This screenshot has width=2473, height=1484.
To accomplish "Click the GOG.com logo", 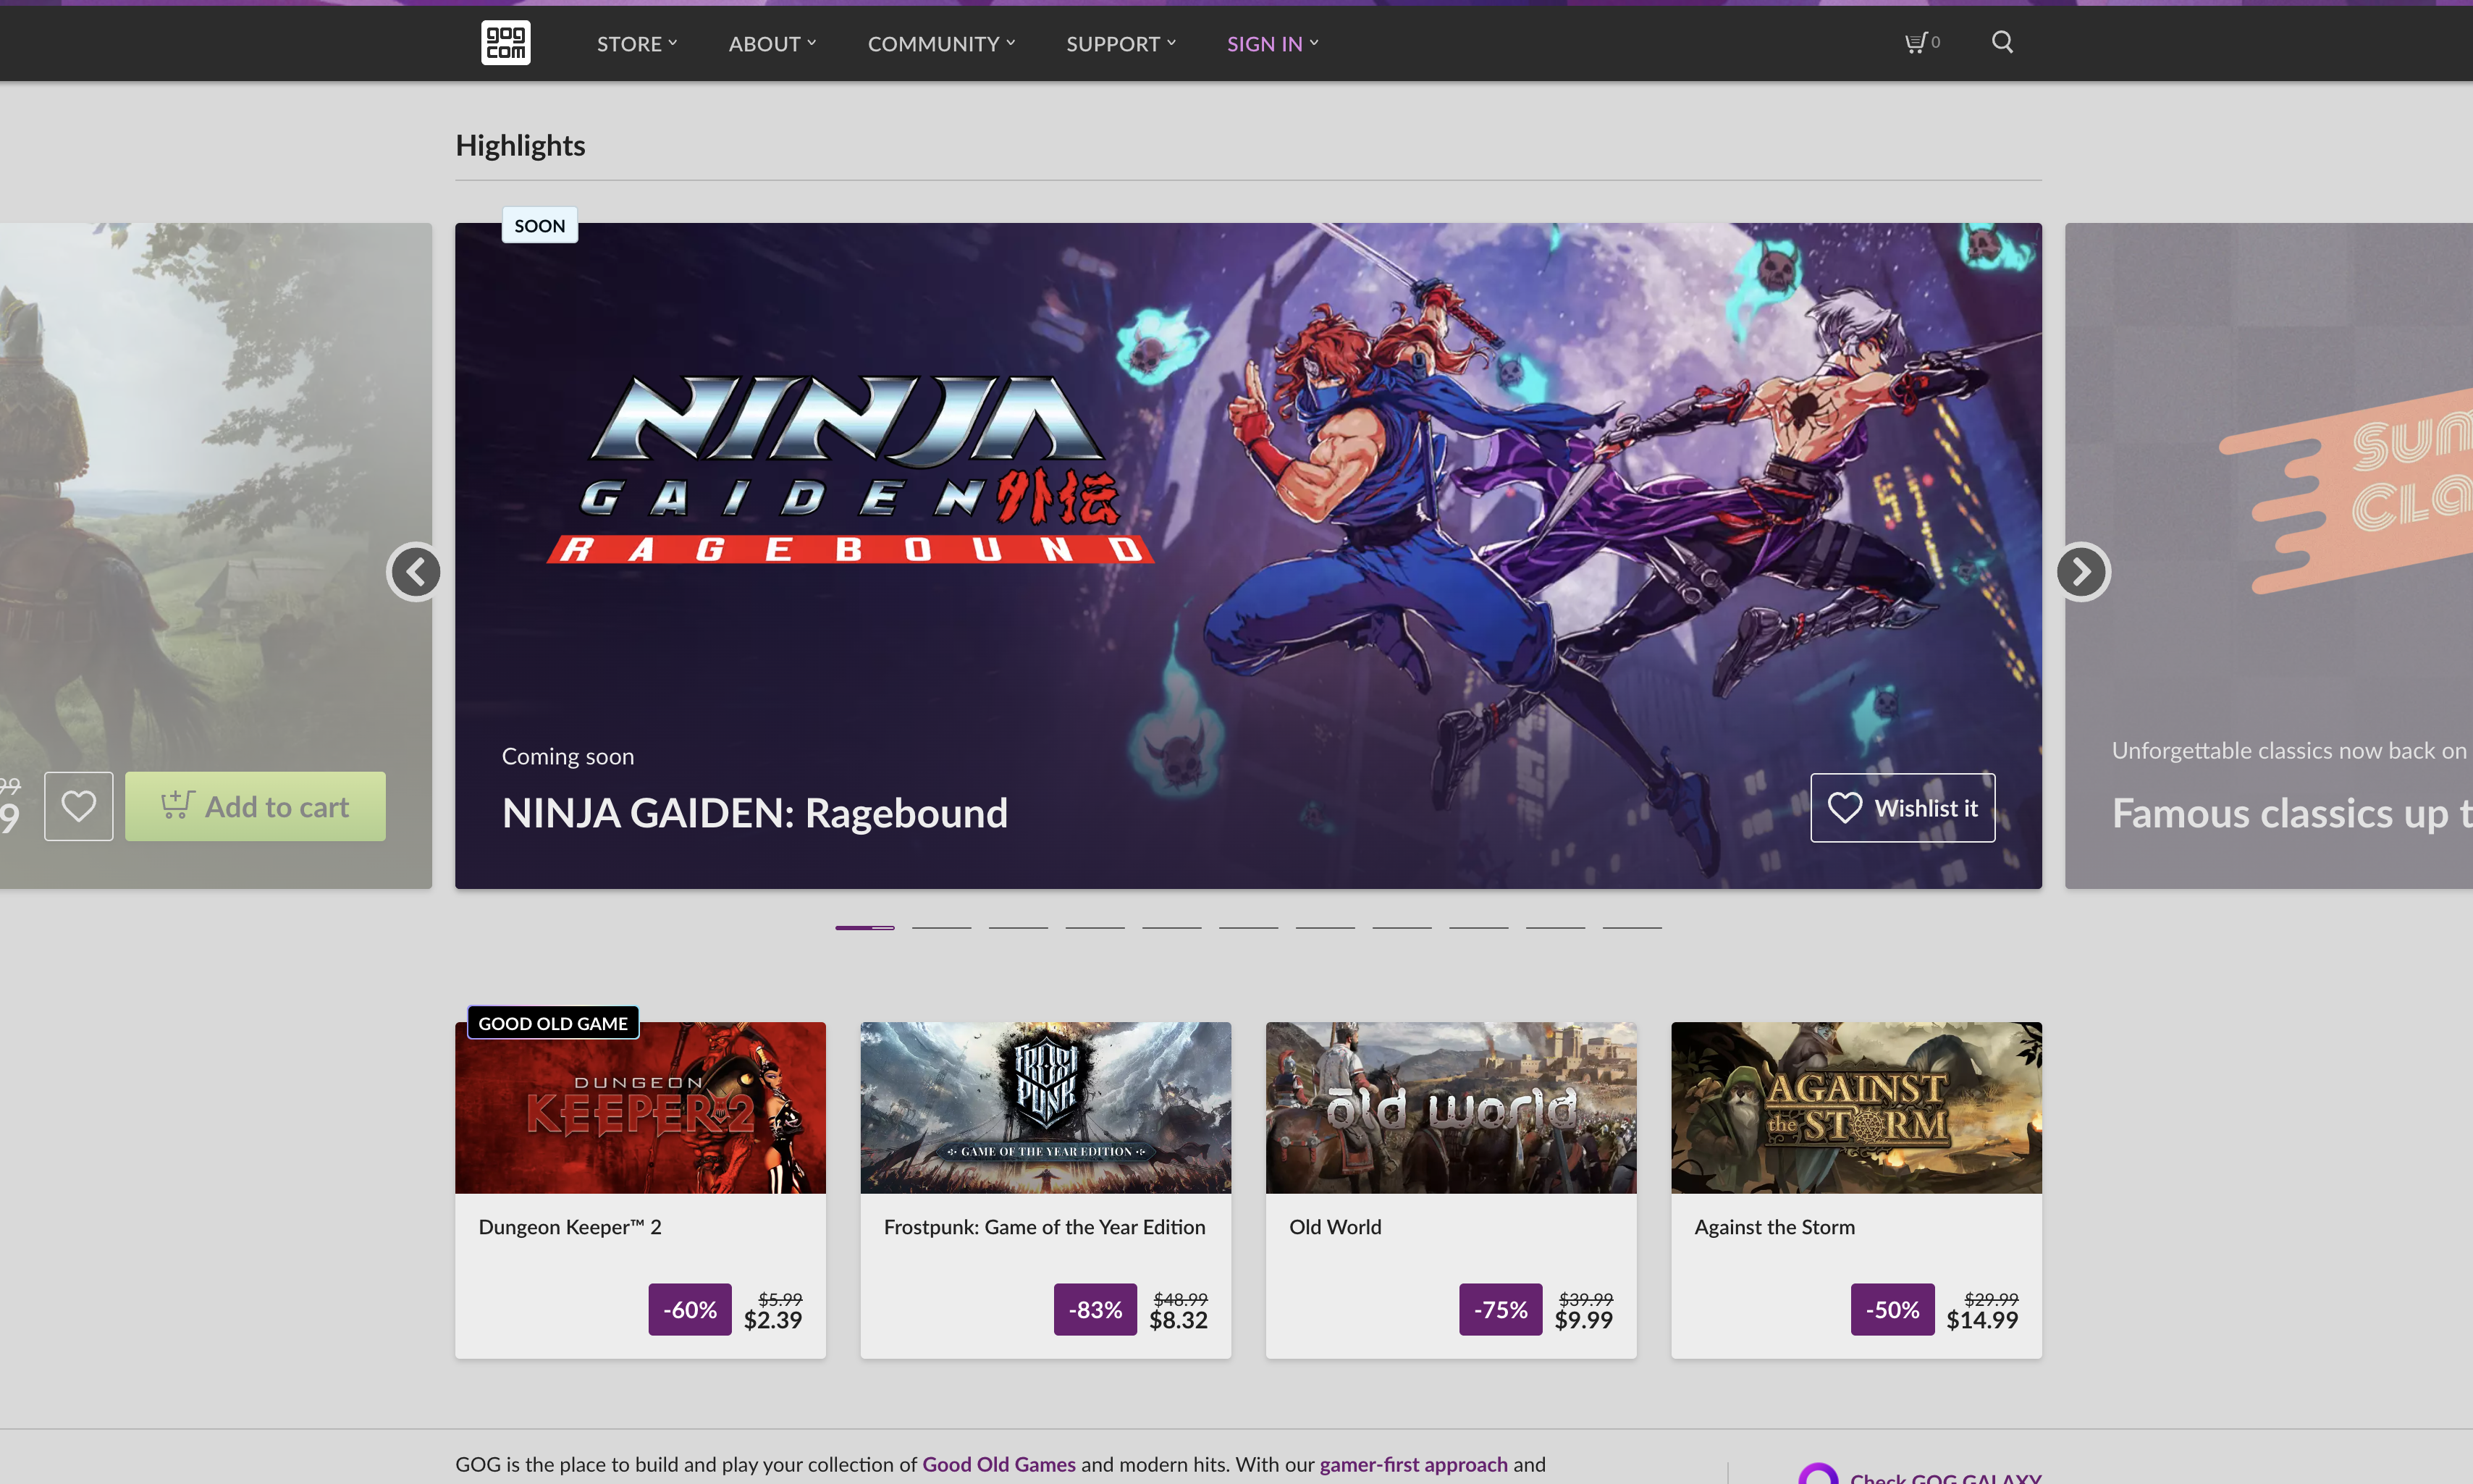I will pyautogui.click(x=505, y=42).
